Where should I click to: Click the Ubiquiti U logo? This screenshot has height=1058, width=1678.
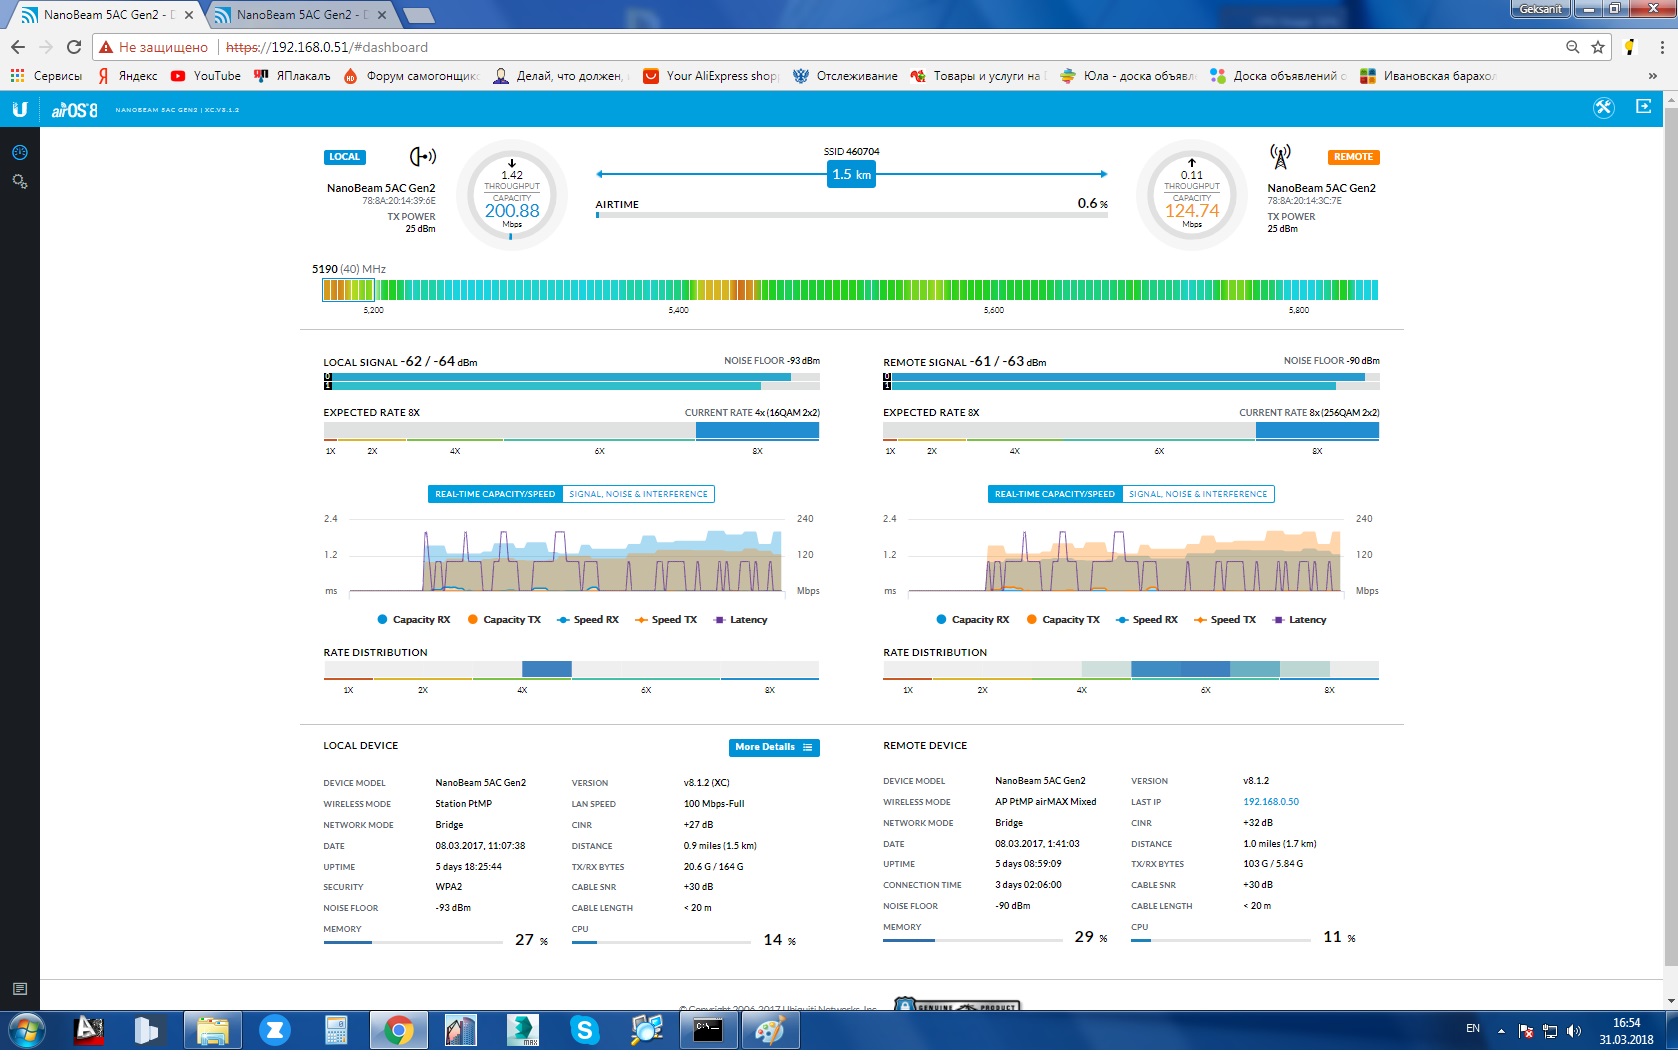(19, 109)
